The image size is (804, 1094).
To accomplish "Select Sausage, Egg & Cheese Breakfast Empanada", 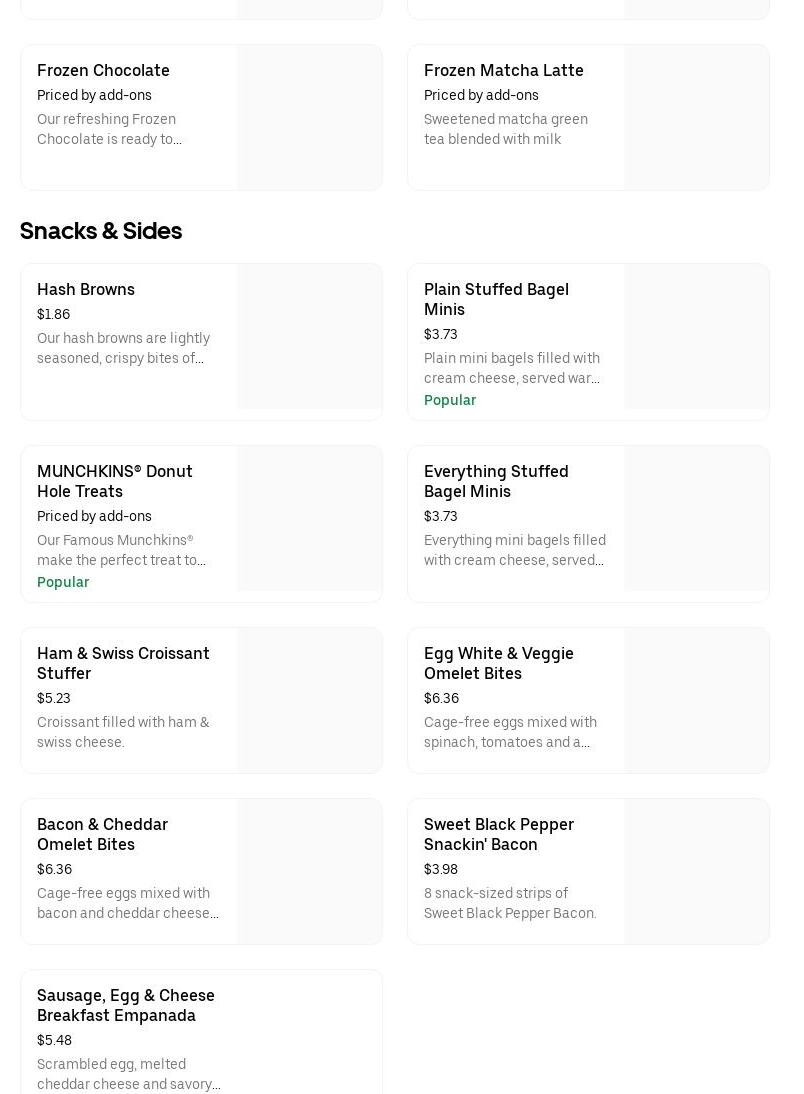I will [126, 1005].
